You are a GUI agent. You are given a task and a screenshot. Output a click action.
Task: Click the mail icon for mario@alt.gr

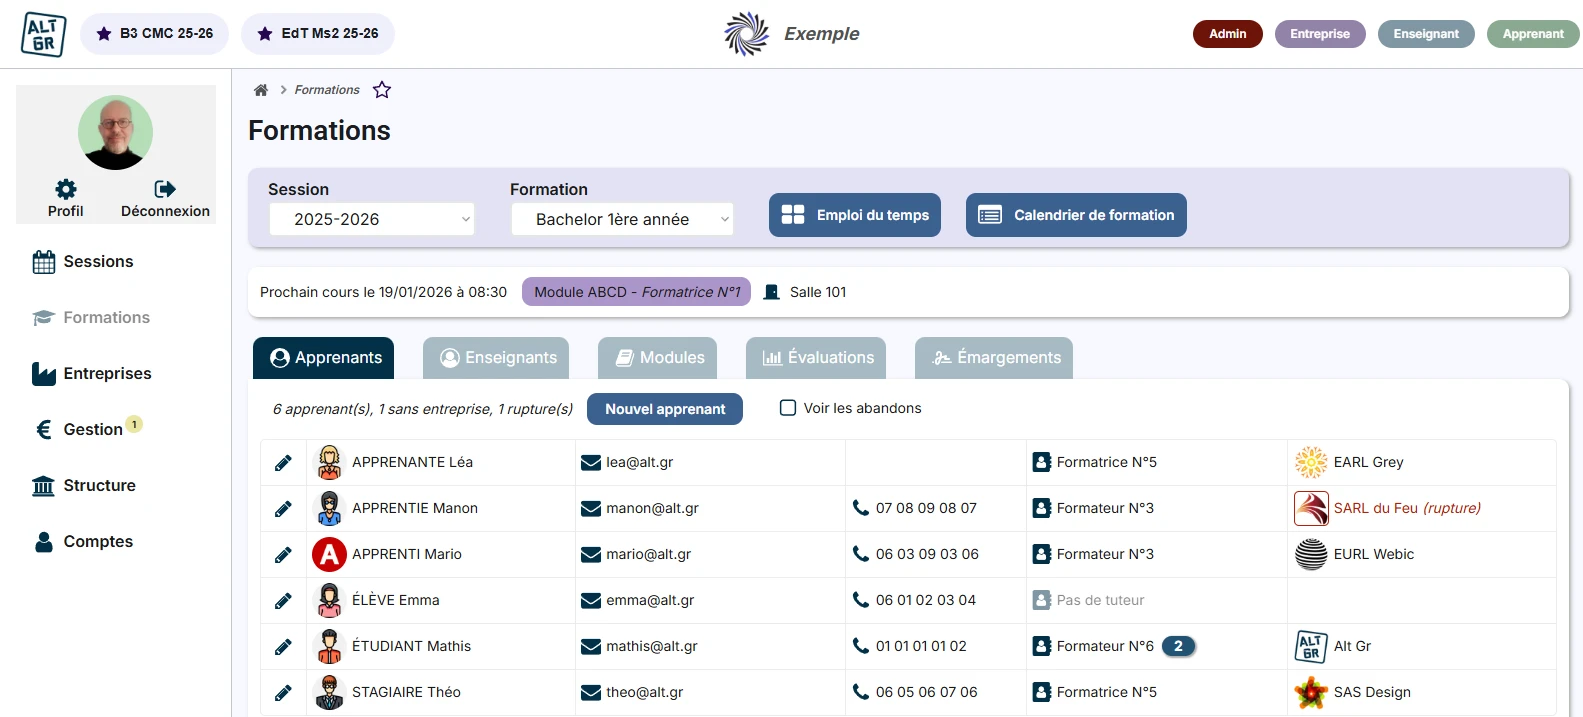point(591,555)
